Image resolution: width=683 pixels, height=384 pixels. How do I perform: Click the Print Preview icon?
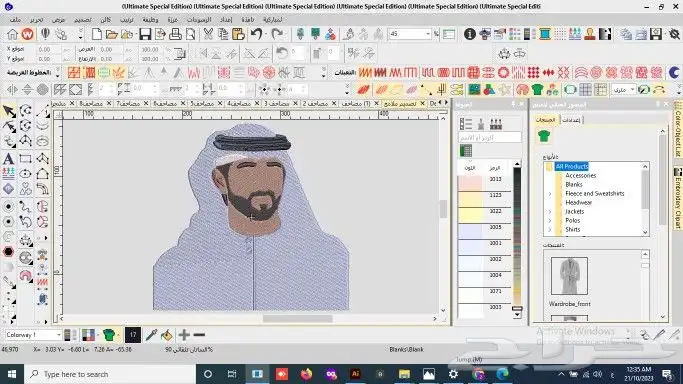[191, 34]
